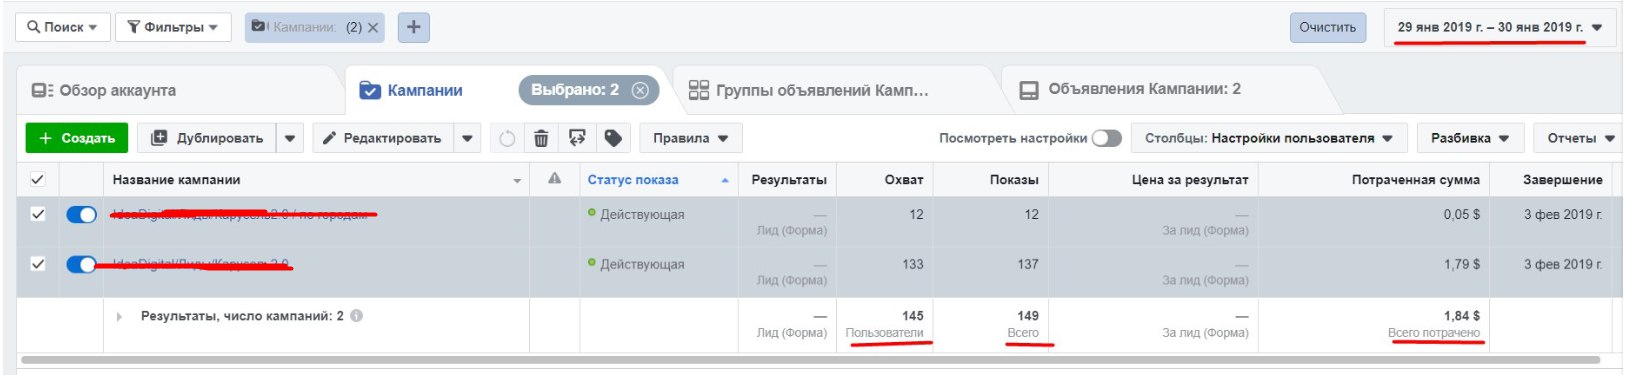Click the icon on Объявления Кампании tab
The image size is (1637, 379).
tap(1029, 90)
